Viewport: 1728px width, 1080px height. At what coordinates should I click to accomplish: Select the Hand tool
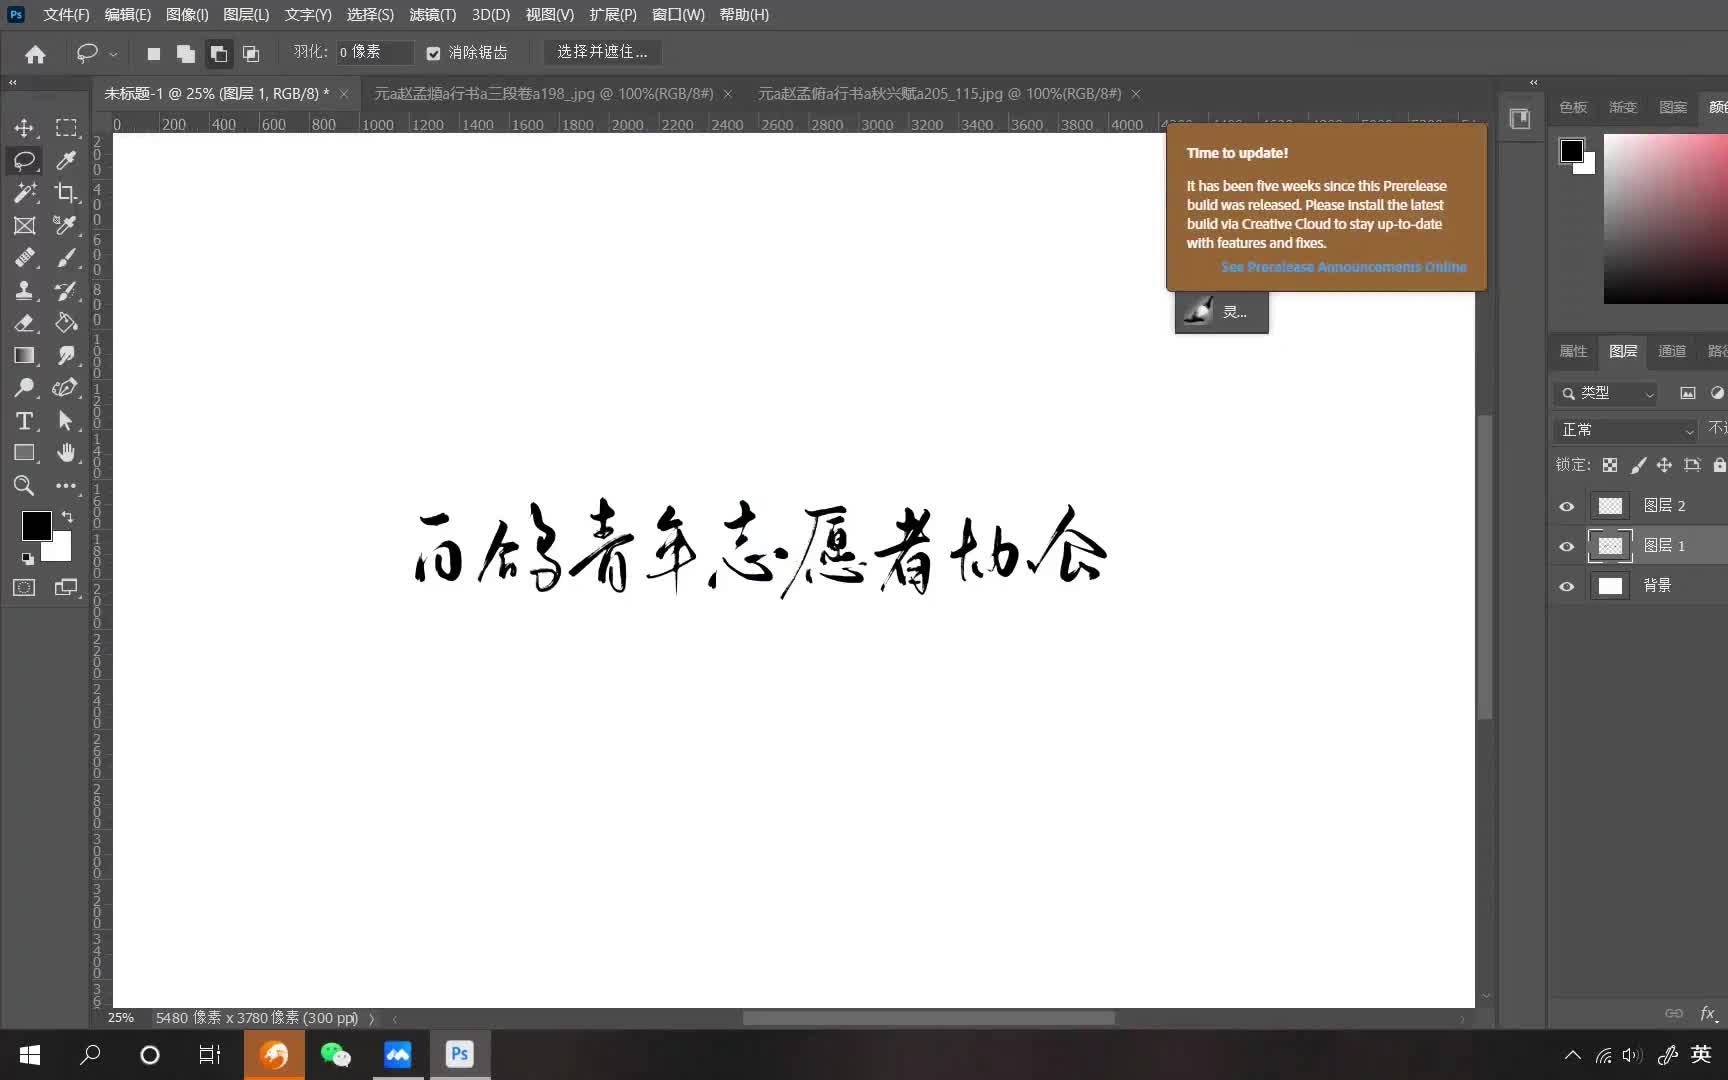point(66,453)
